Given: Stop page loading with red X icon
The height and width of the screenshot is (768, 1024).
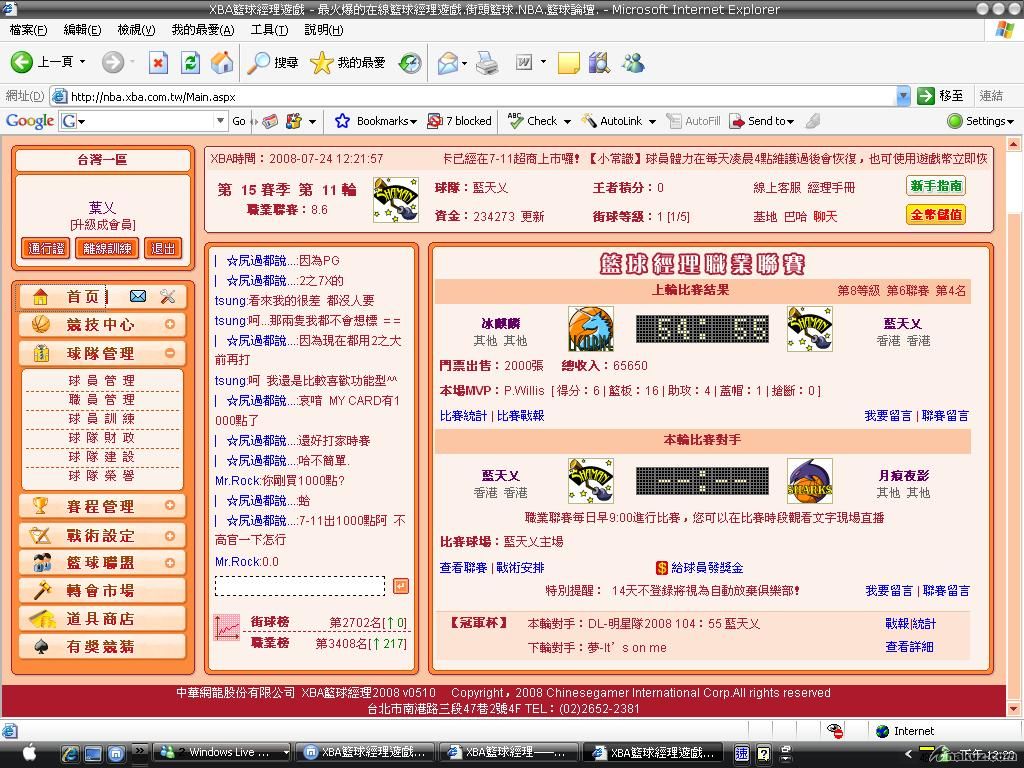Looking at the screenshot, I should pyautogui.click(x=158, y=63).
